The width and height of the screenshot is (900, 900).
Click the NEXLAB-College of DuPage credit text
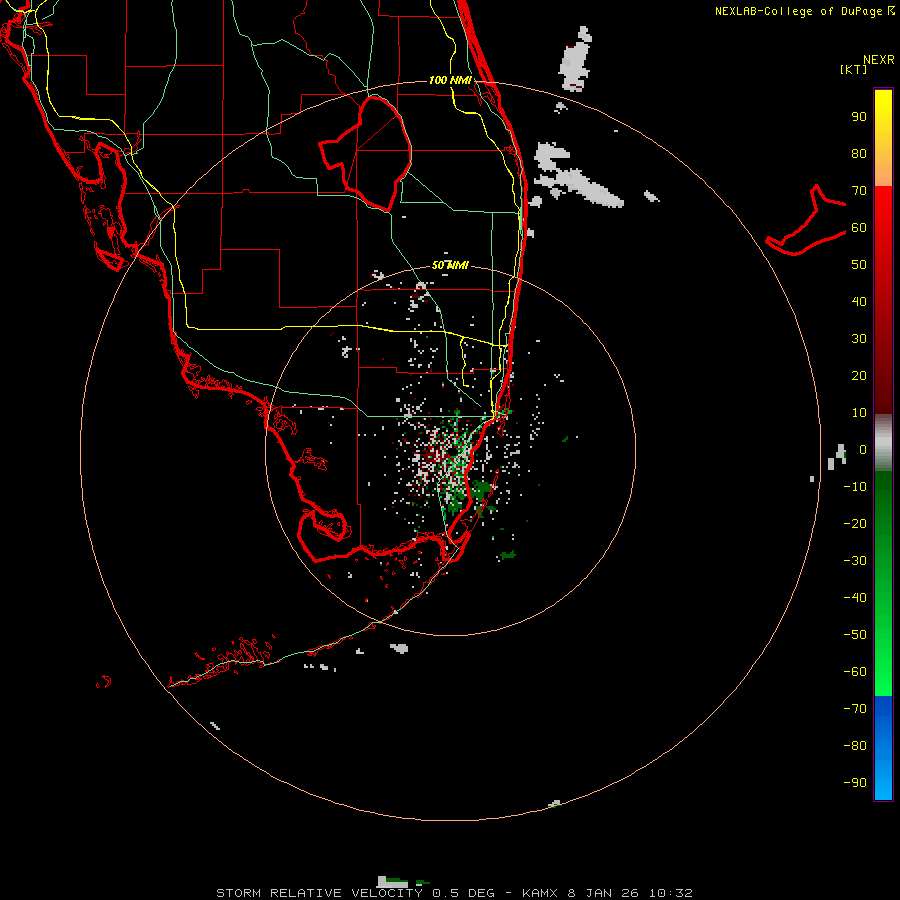pos(799,11)
